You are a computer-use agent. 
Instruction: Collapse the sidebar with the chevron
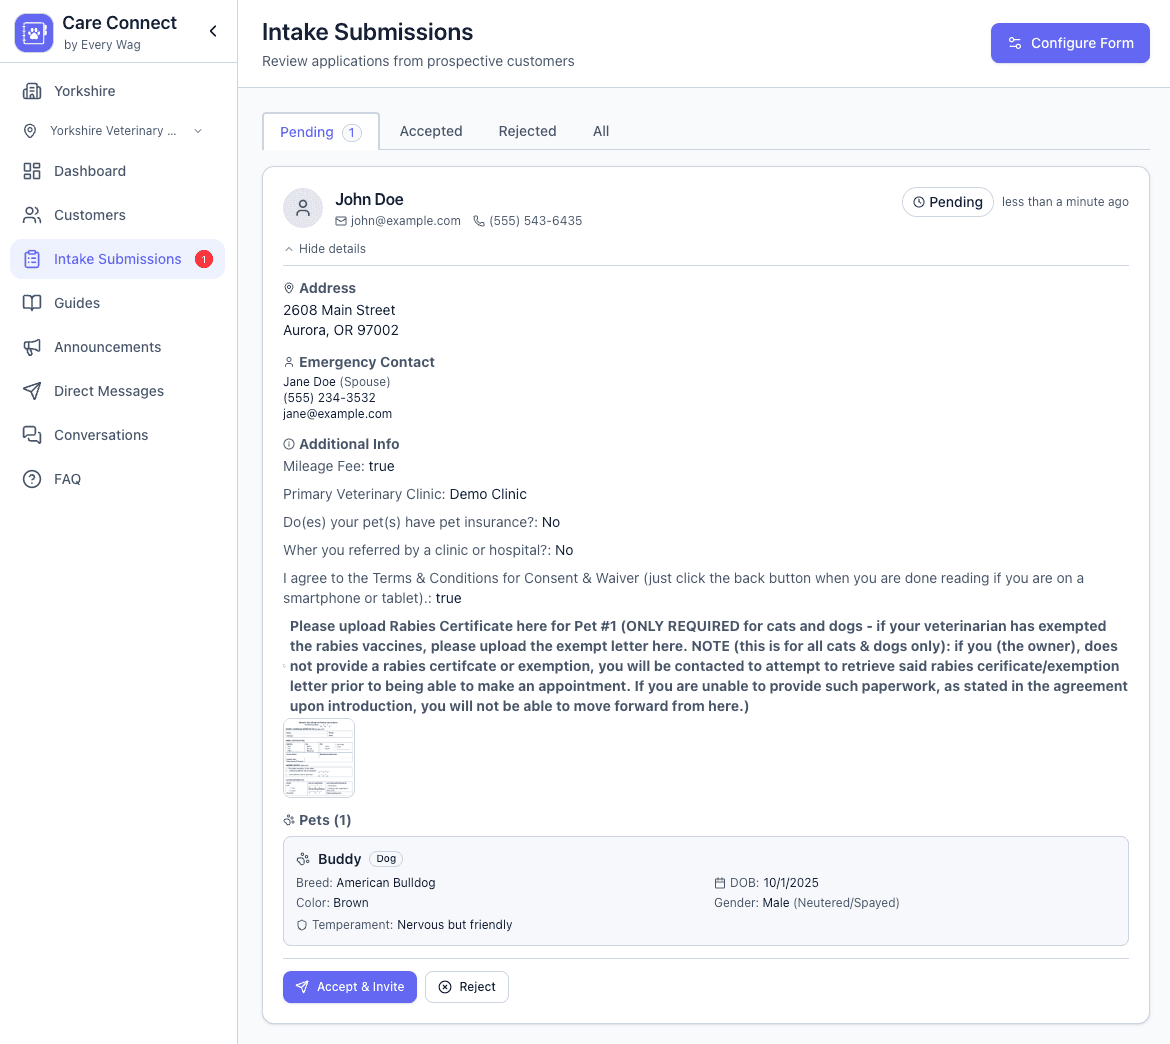point(213,31)
